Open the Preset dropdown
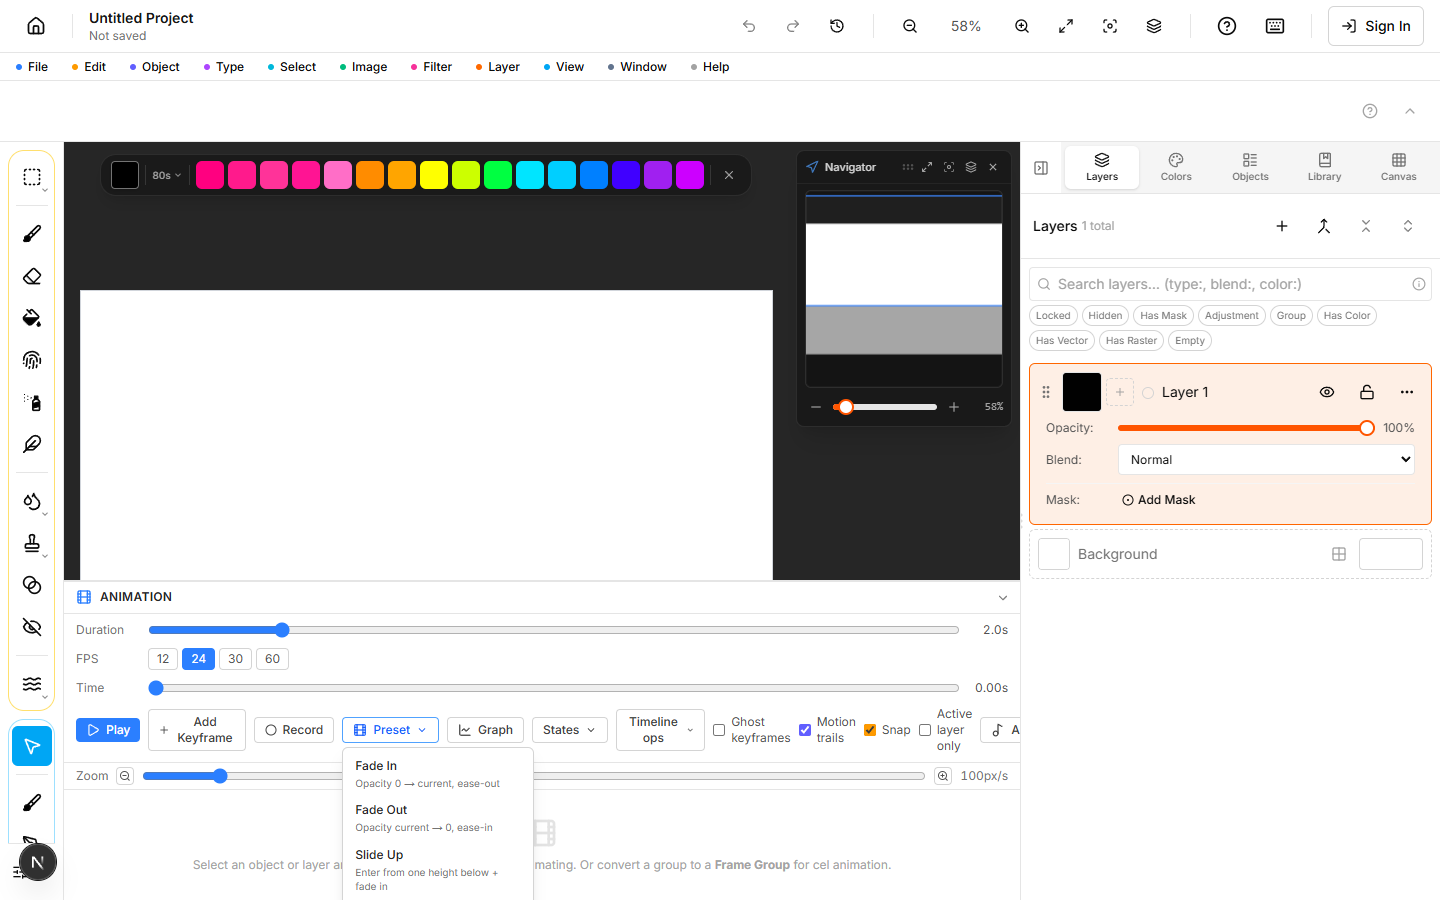 point(390,730)
